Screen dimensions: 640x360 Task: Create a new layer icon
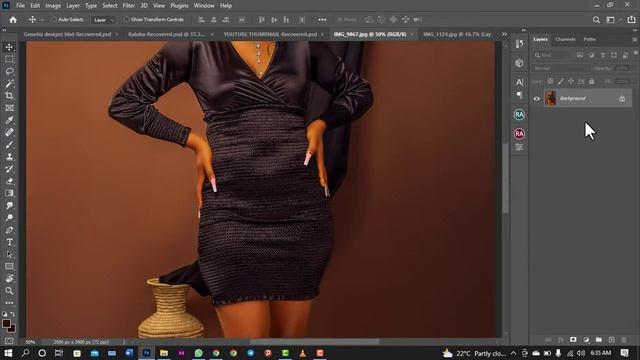coord(611,340)
